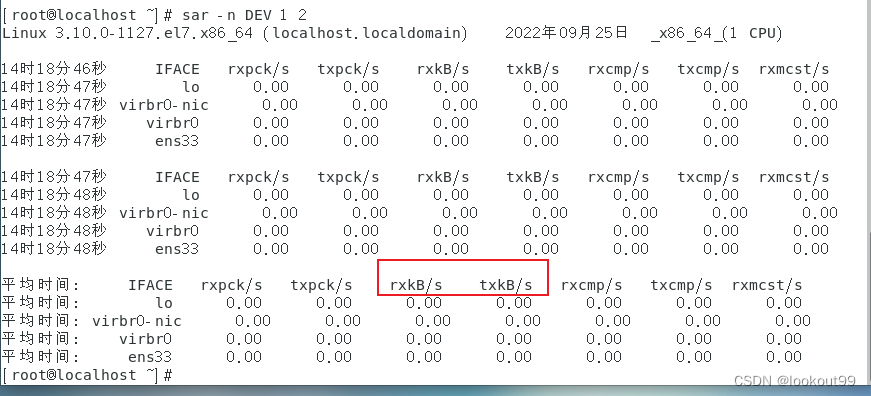This screenshot has height=396, width=871.
Task: Click 'ens33' in the 14时18分48秒 row
Action: pyautogui.click(x=177, y=249)
